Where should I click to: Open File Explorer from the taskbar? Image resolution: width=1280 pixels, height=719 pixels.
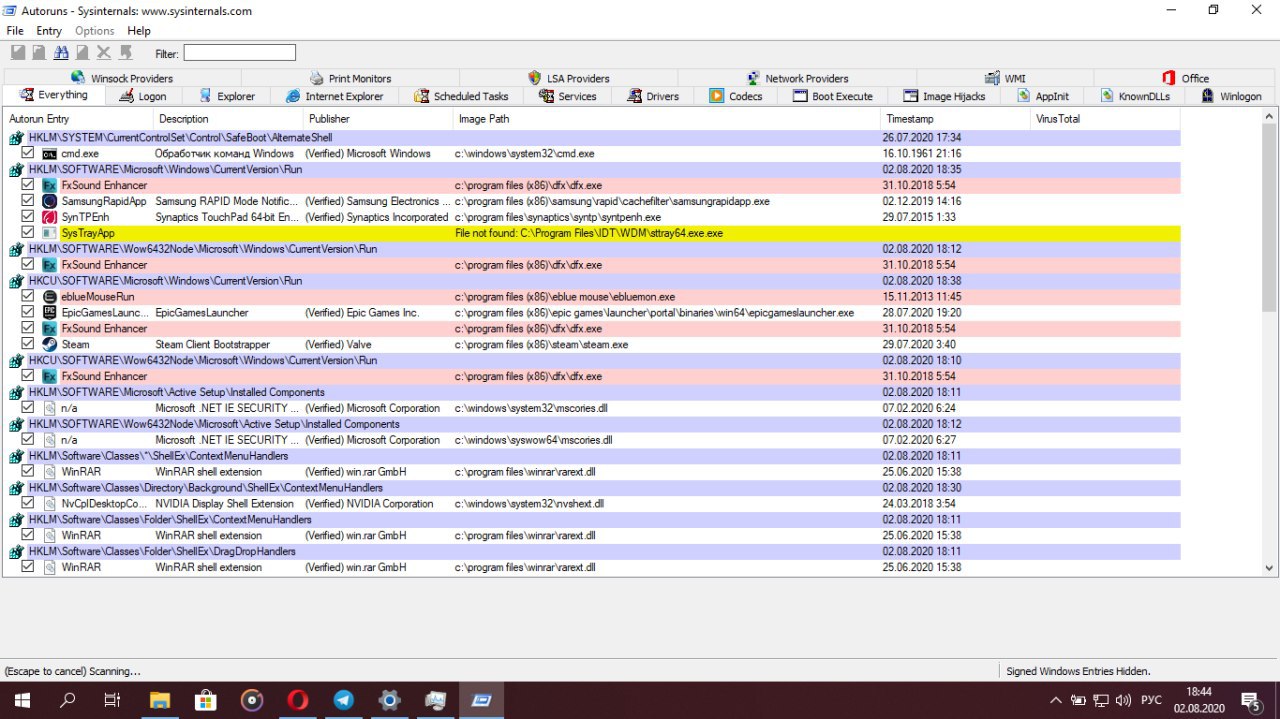(x=160, y=700)
